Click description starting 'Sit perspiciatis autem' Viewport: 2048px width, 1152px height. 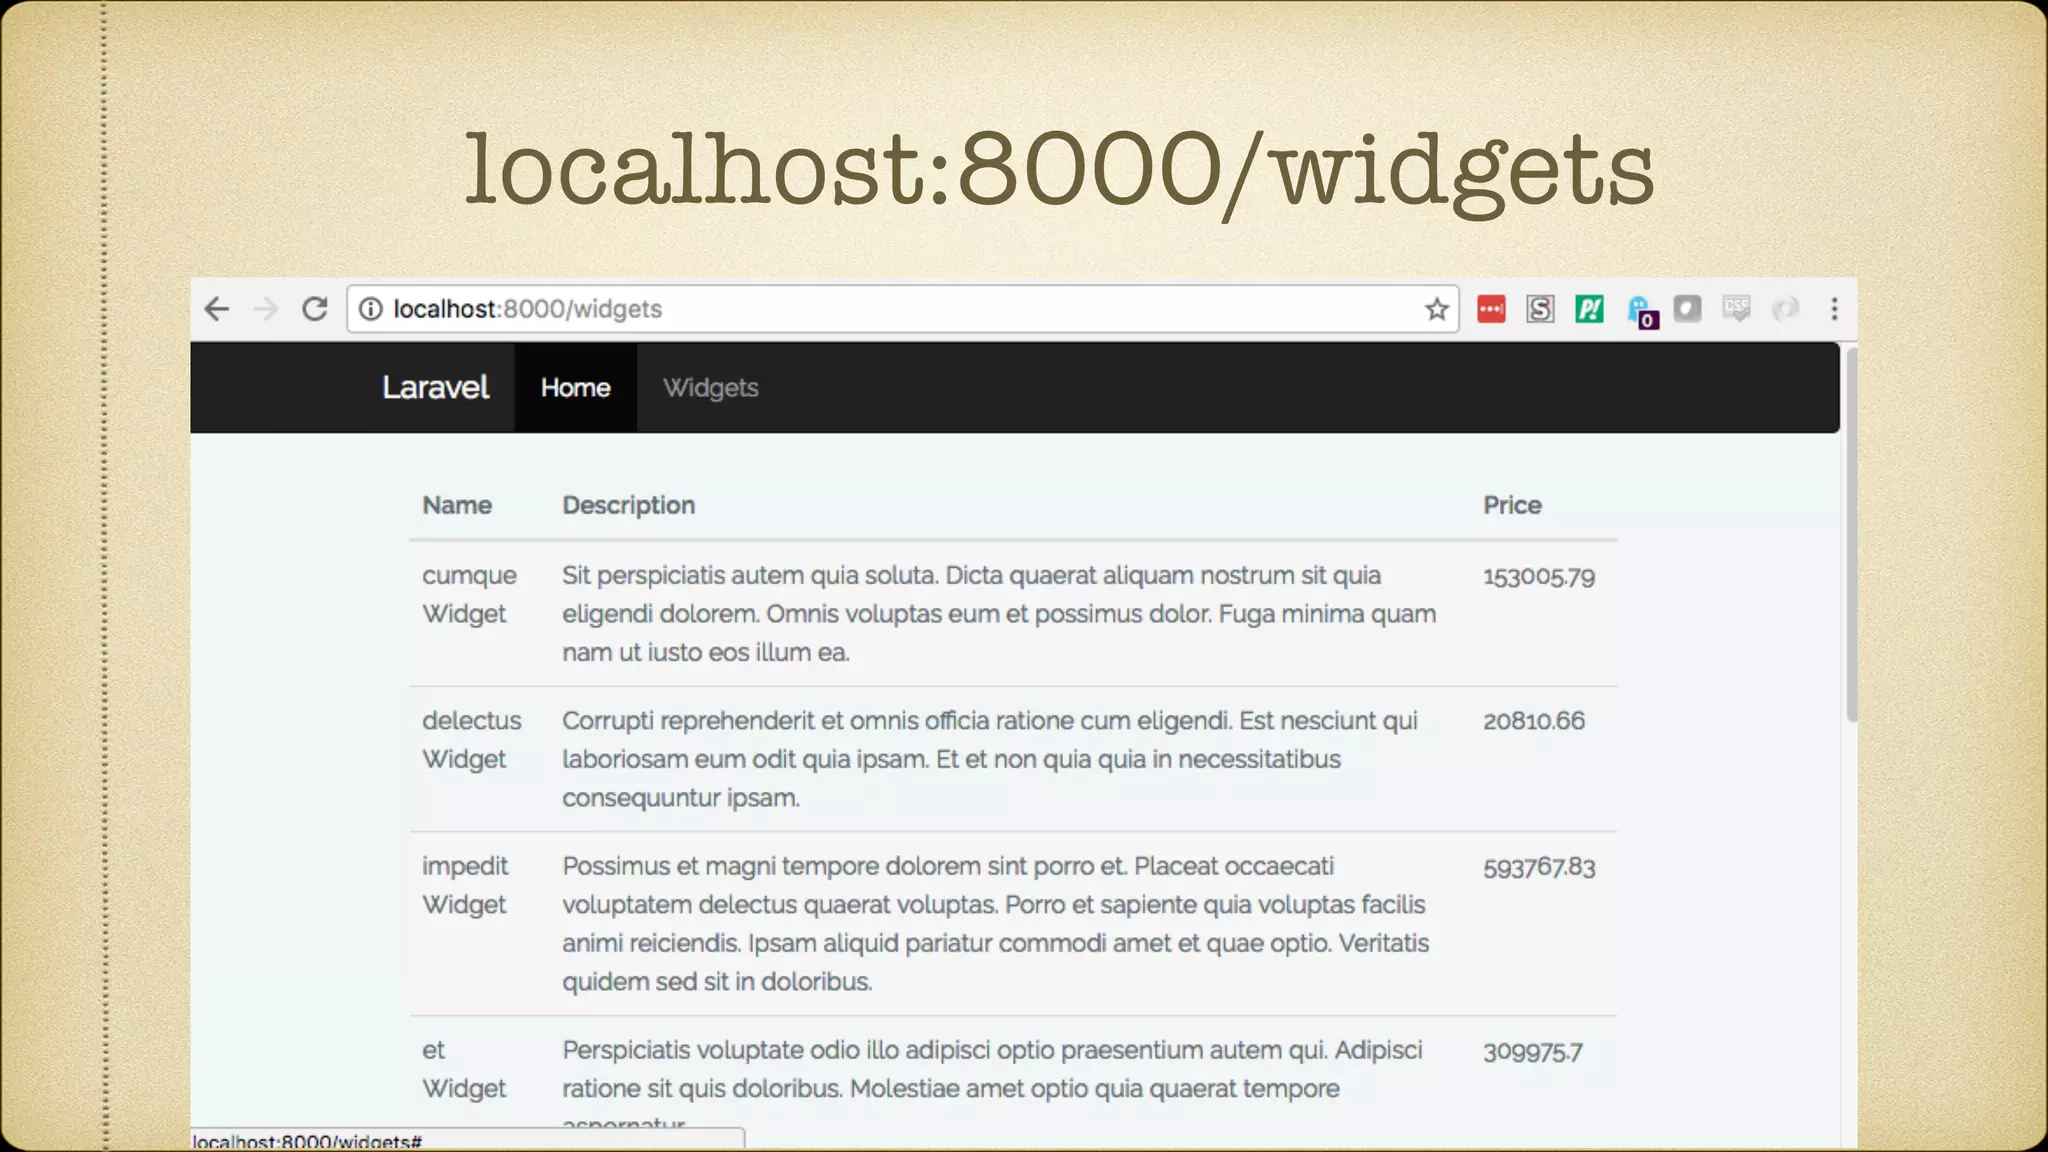click(999, 613)
